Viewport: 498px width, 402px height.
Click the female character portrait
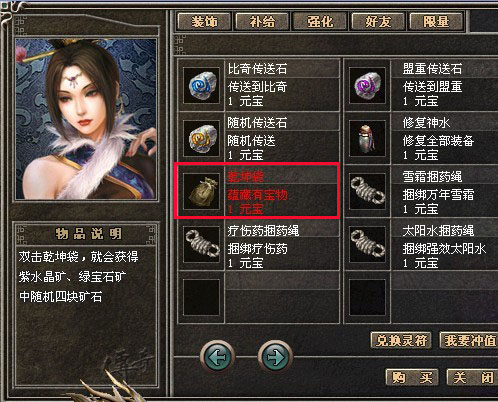86,119
